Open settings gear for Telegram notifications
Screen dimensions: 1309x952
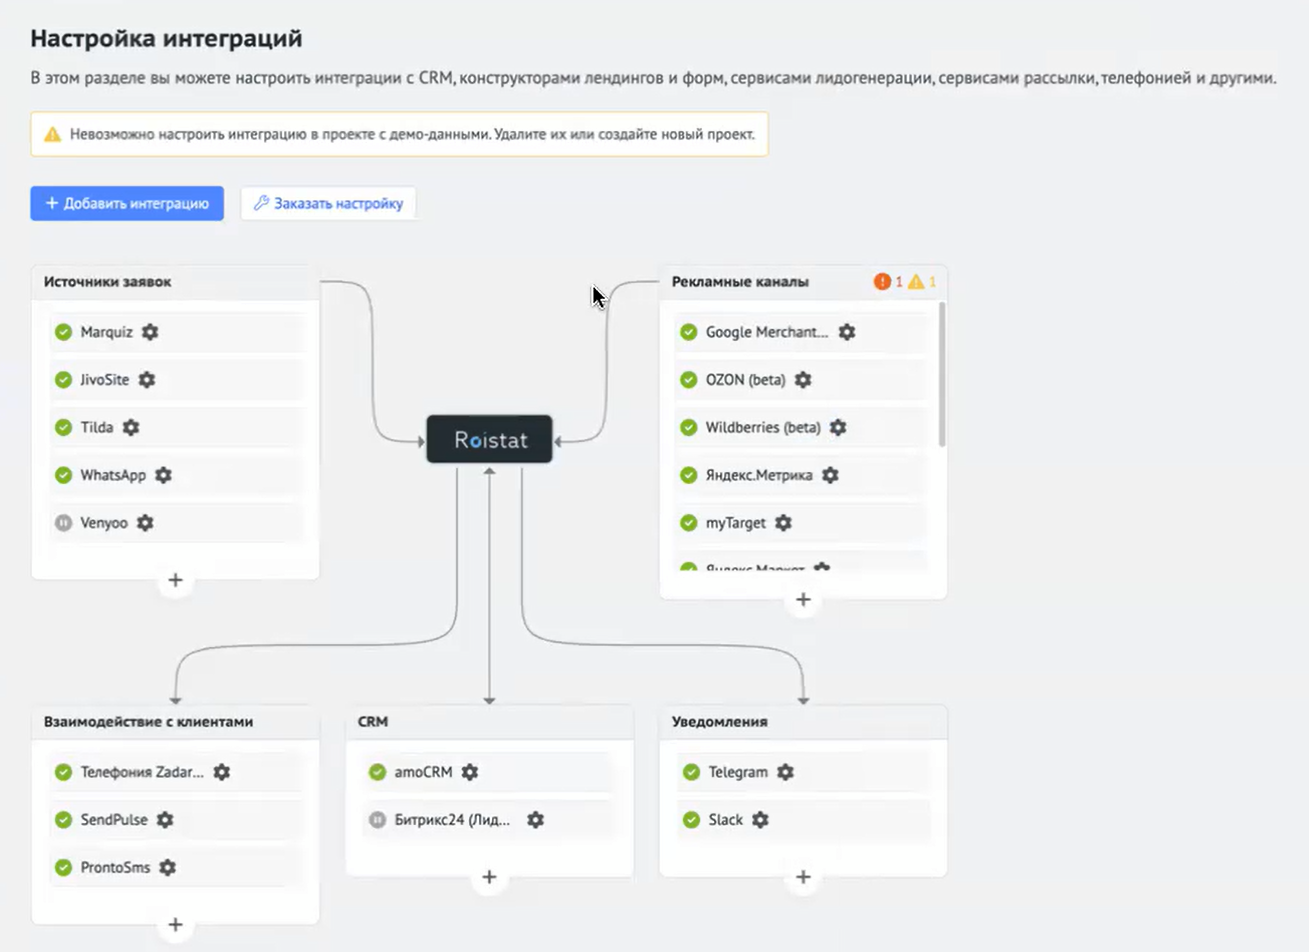(786, 772)
